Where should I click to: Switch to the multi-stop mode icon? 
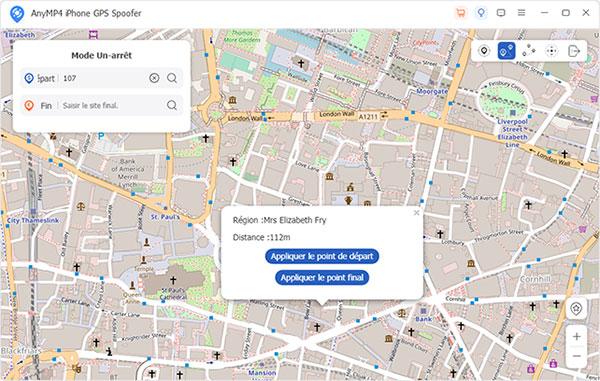click(x=529, y=50)
